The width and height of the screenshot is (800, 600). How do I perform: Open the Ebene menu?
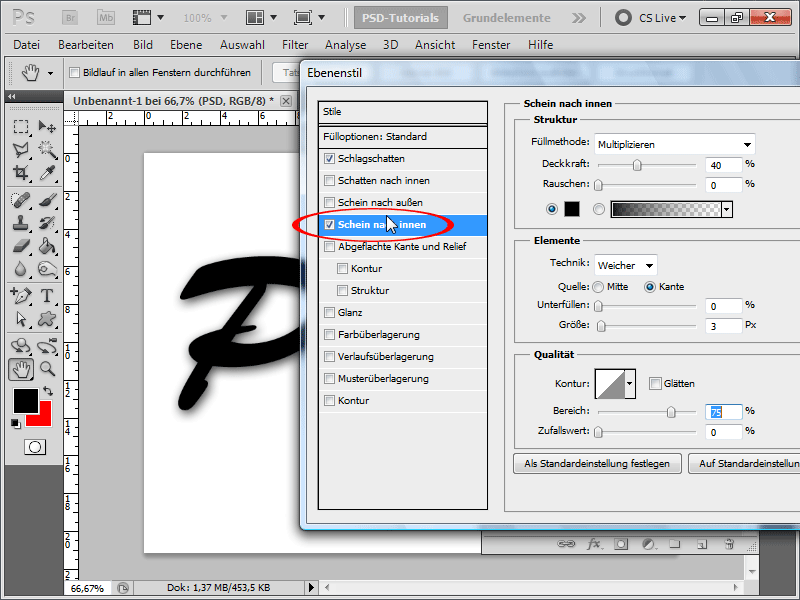pos(186,45)
